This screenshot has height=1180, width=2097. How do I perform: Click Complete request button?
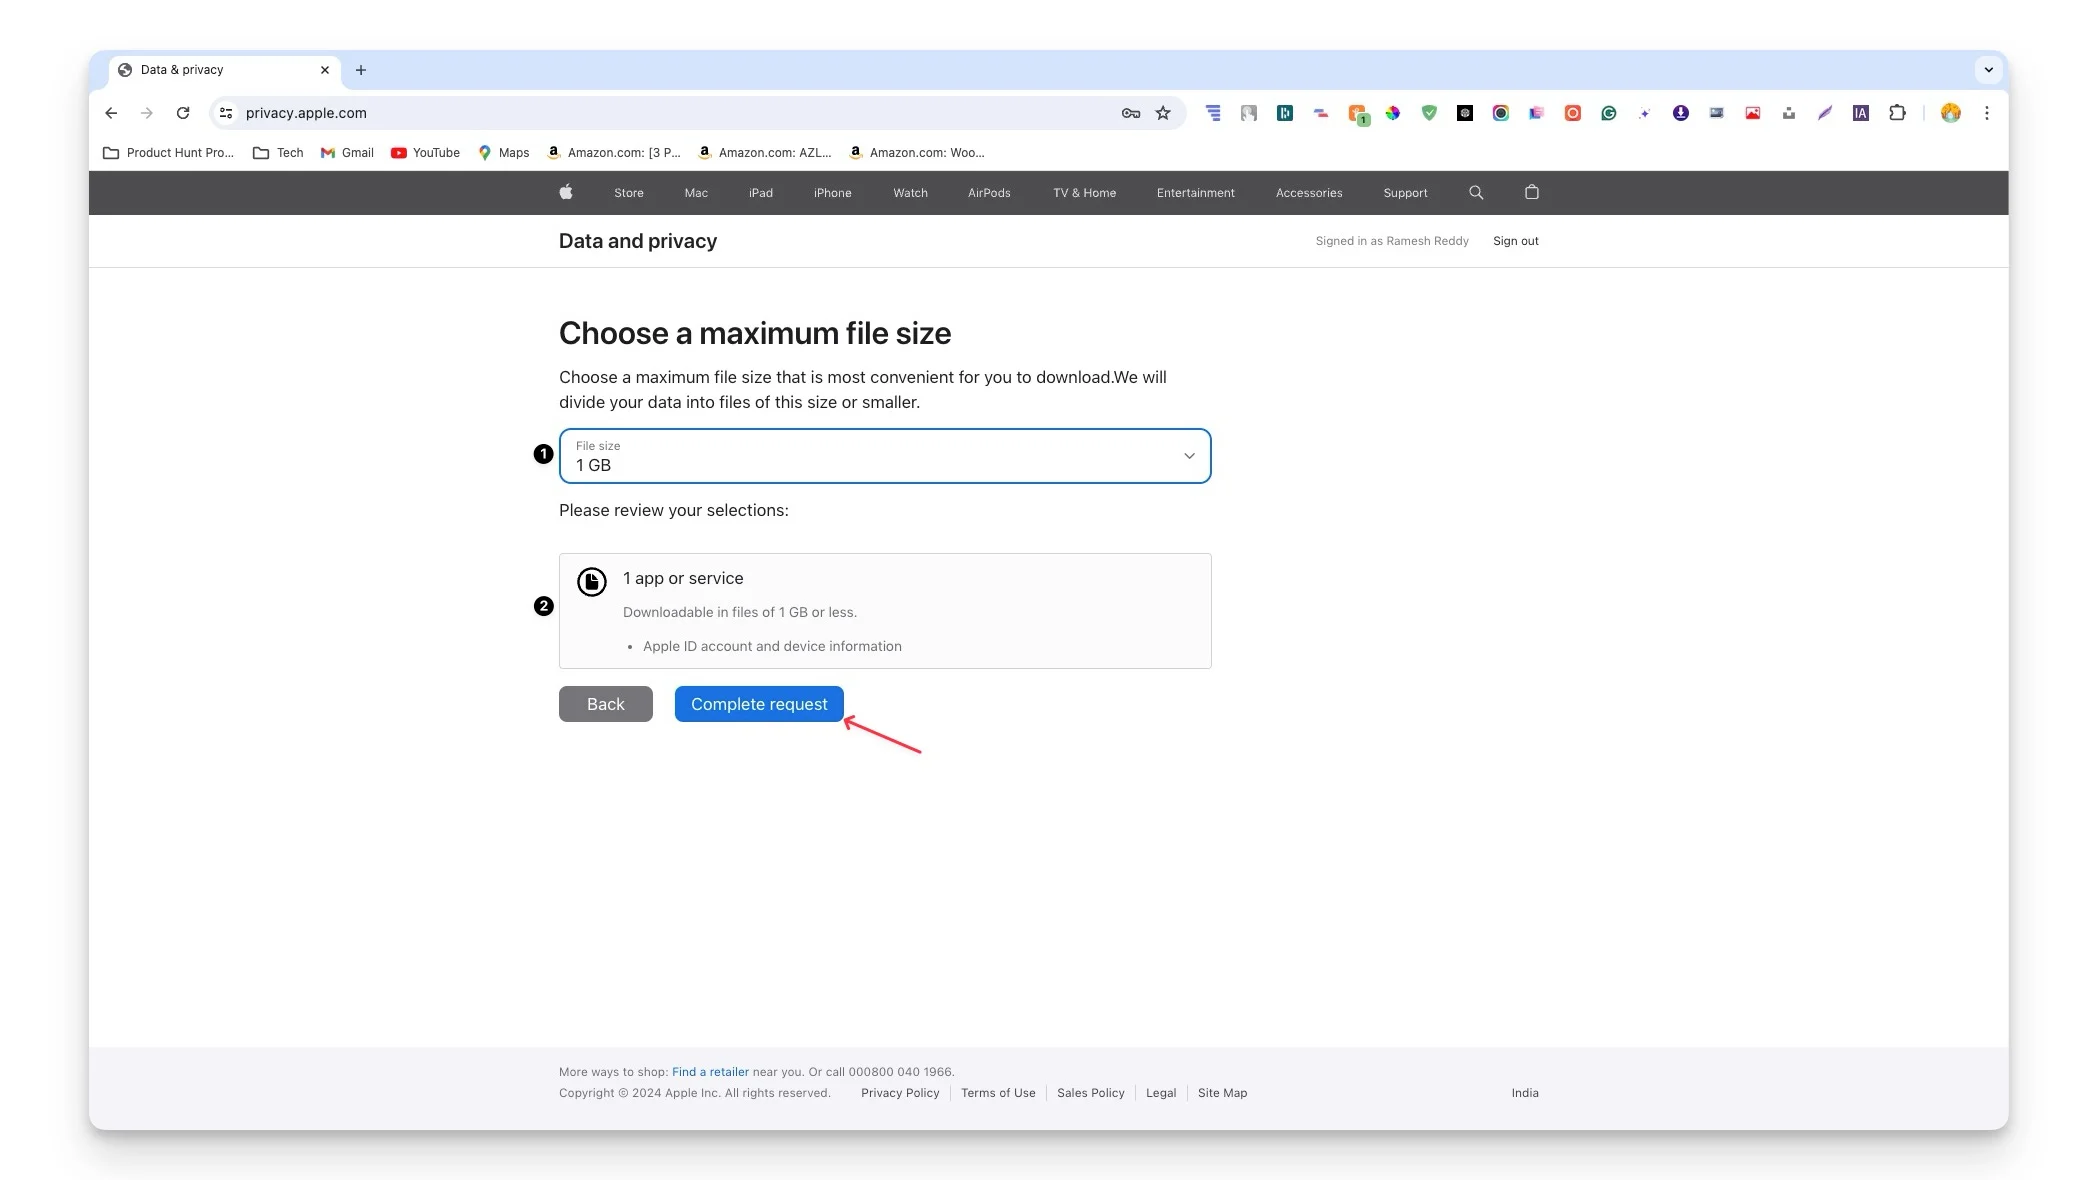click(x=759, y=703)
